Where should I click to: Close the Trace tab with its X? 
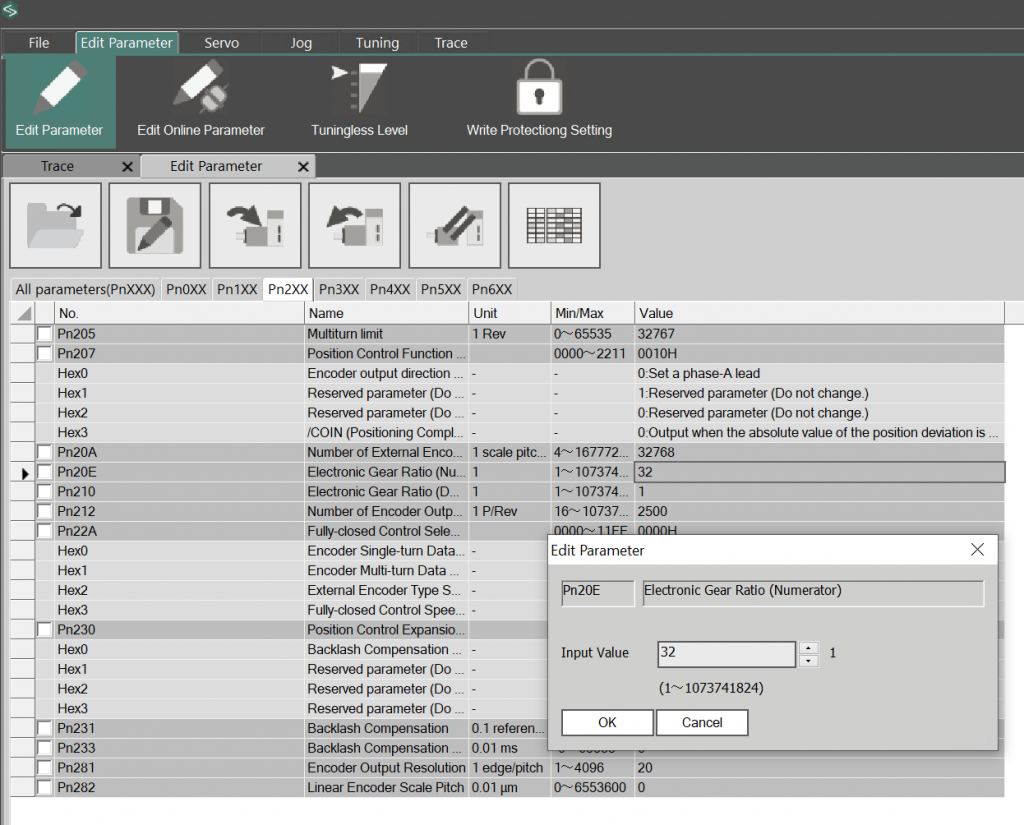click(127, 167)
